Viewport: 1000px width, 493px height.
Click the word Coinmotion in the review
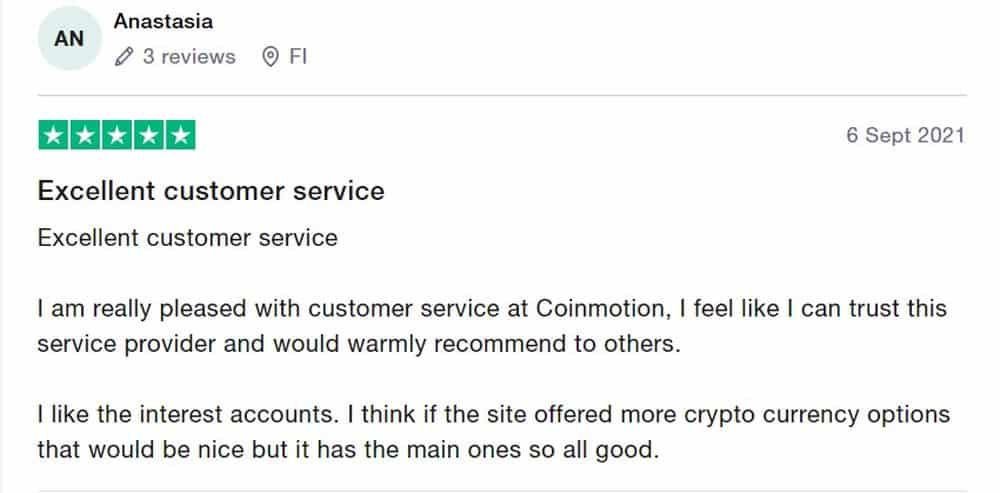tap(590, 308)
